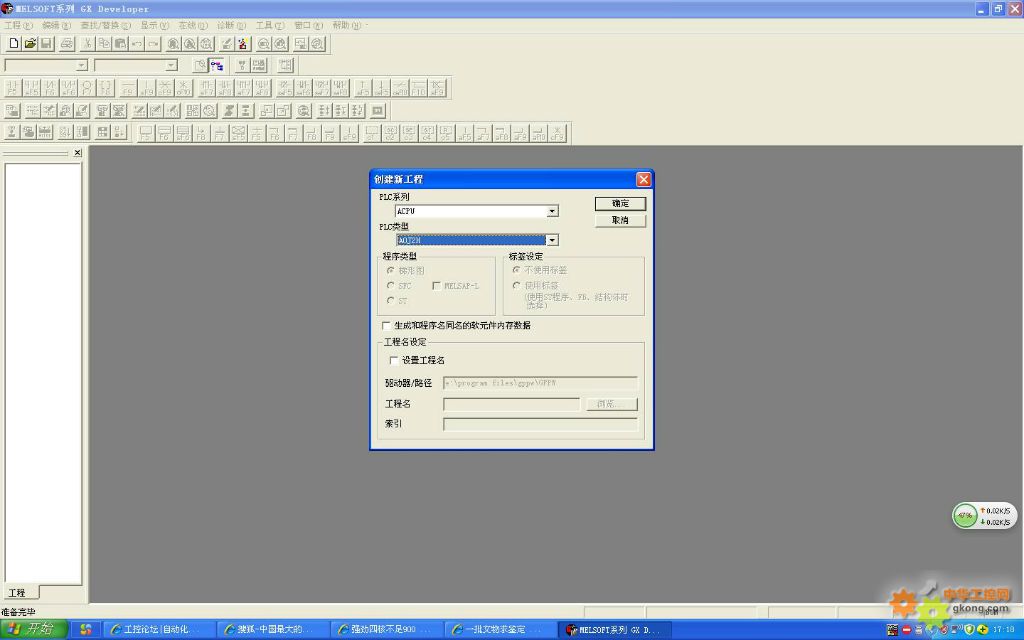
Task: Click the 工程名 input field
Action: point(511,404)
